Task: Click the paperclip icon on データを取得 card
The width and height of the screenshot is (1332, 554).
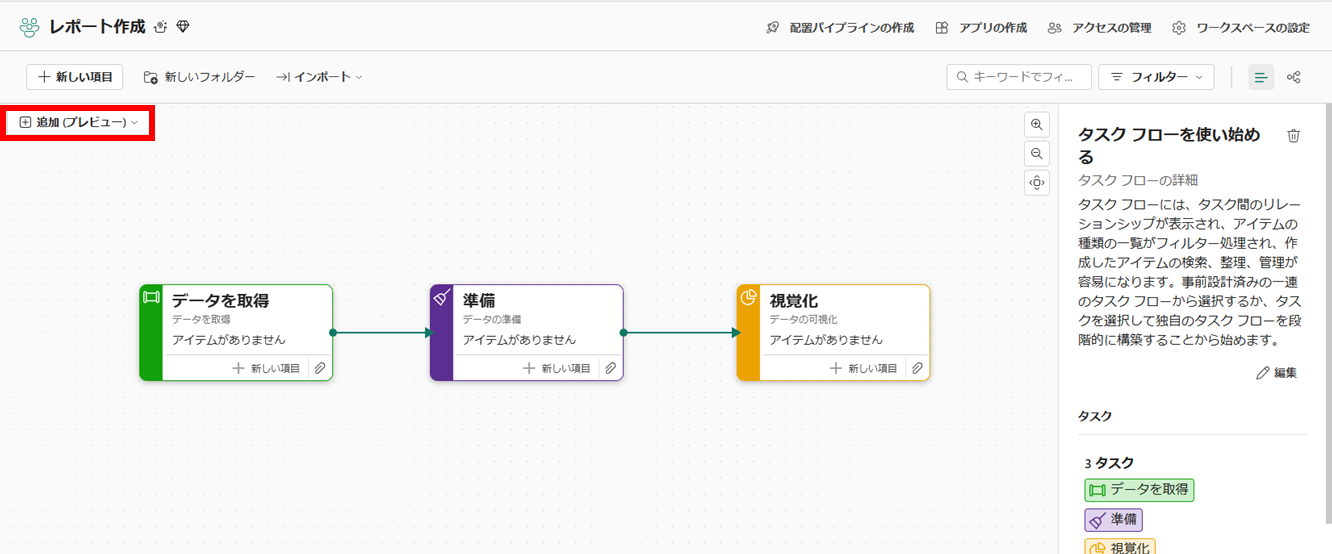Action: click(x=320, y=368)
